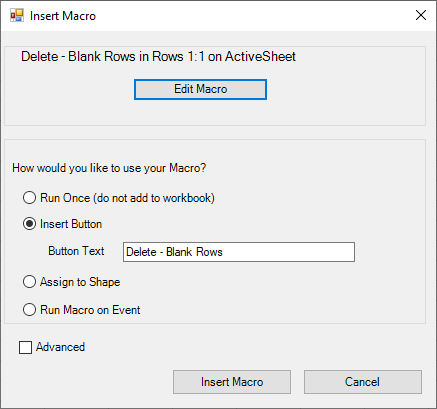Click the 'Insert Button' option label text
This screenshot has height=409, width=437.
tap(71, 224)
